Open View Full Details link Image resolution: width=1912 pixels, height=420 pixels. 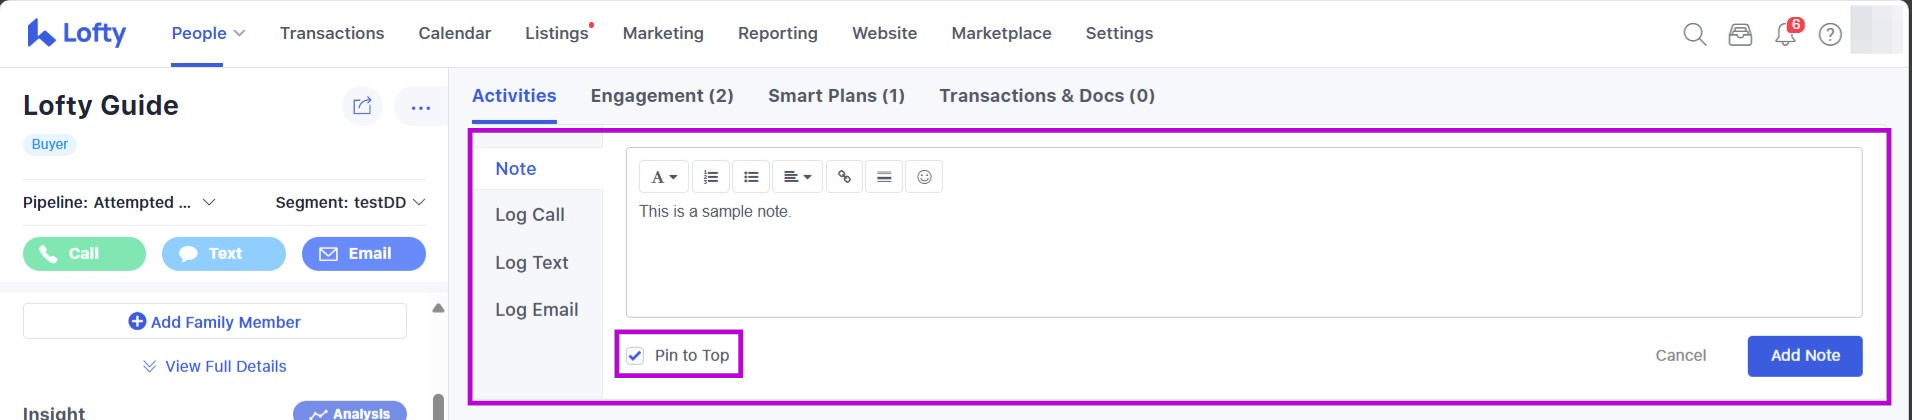coord(225,366)
